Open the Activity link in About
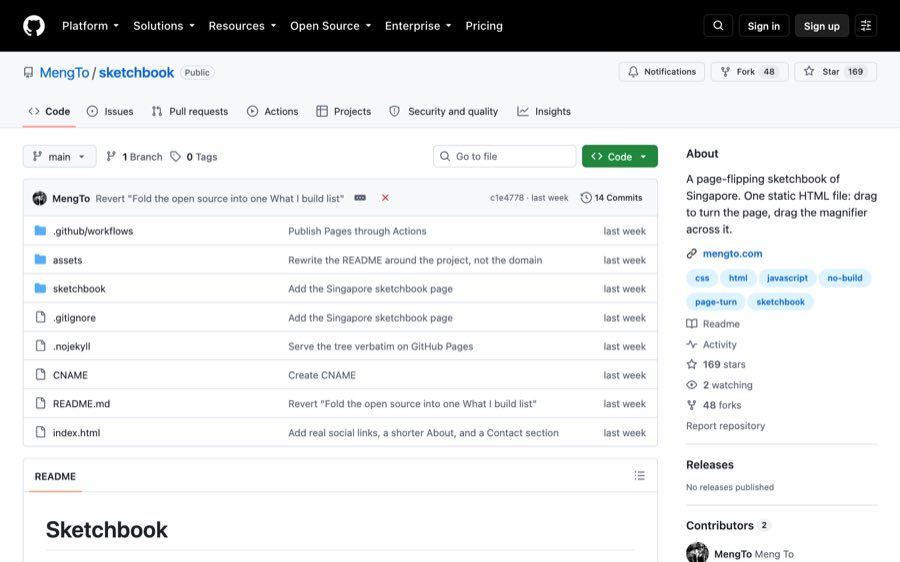The image size is (900, 562). [712, 344]
